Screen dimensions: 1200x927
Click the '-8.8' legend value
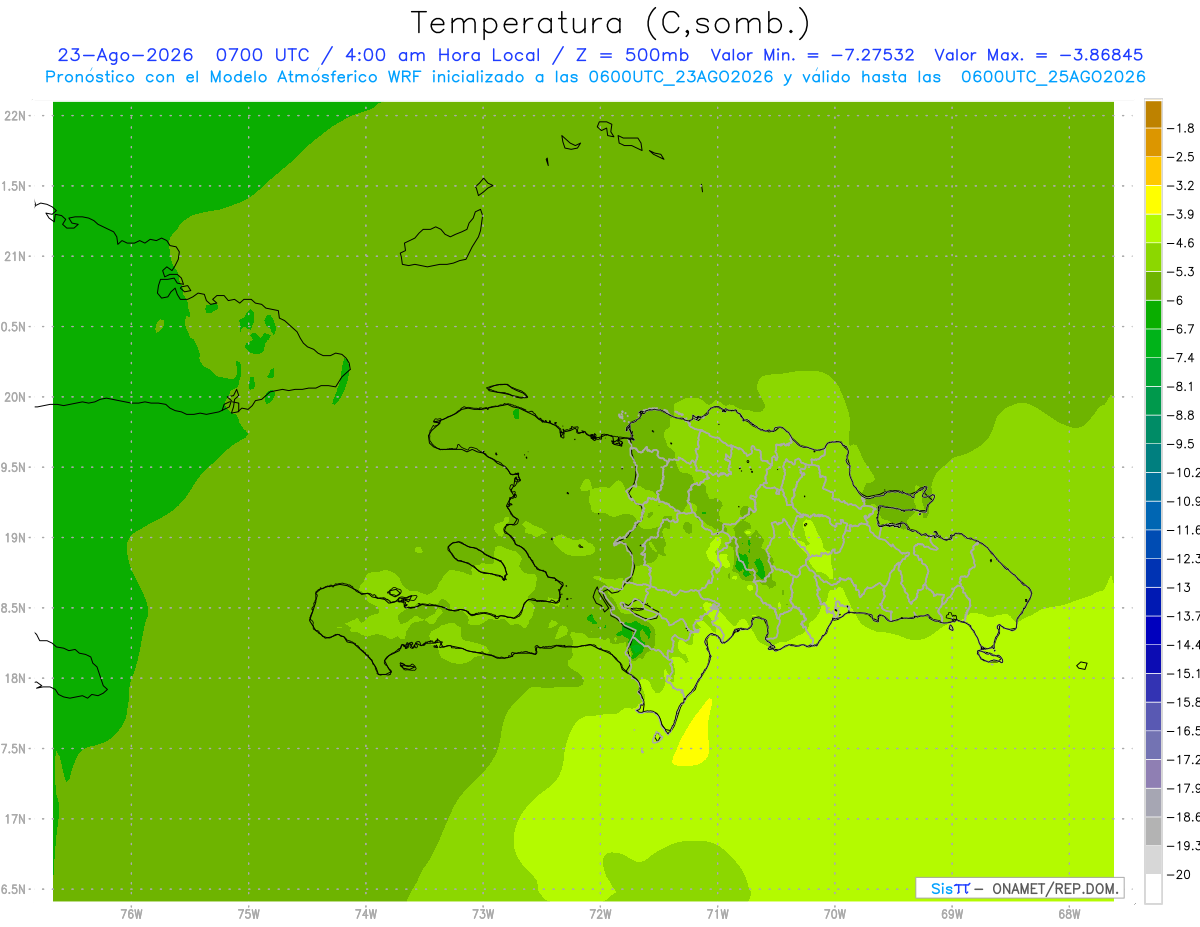pos(1181,415)
